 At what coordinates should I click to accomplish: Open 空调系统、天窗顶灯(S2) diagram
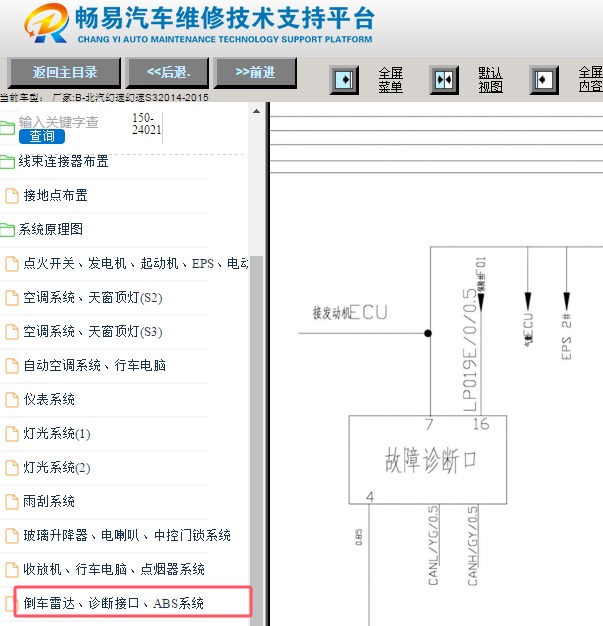tap(93, 297)
